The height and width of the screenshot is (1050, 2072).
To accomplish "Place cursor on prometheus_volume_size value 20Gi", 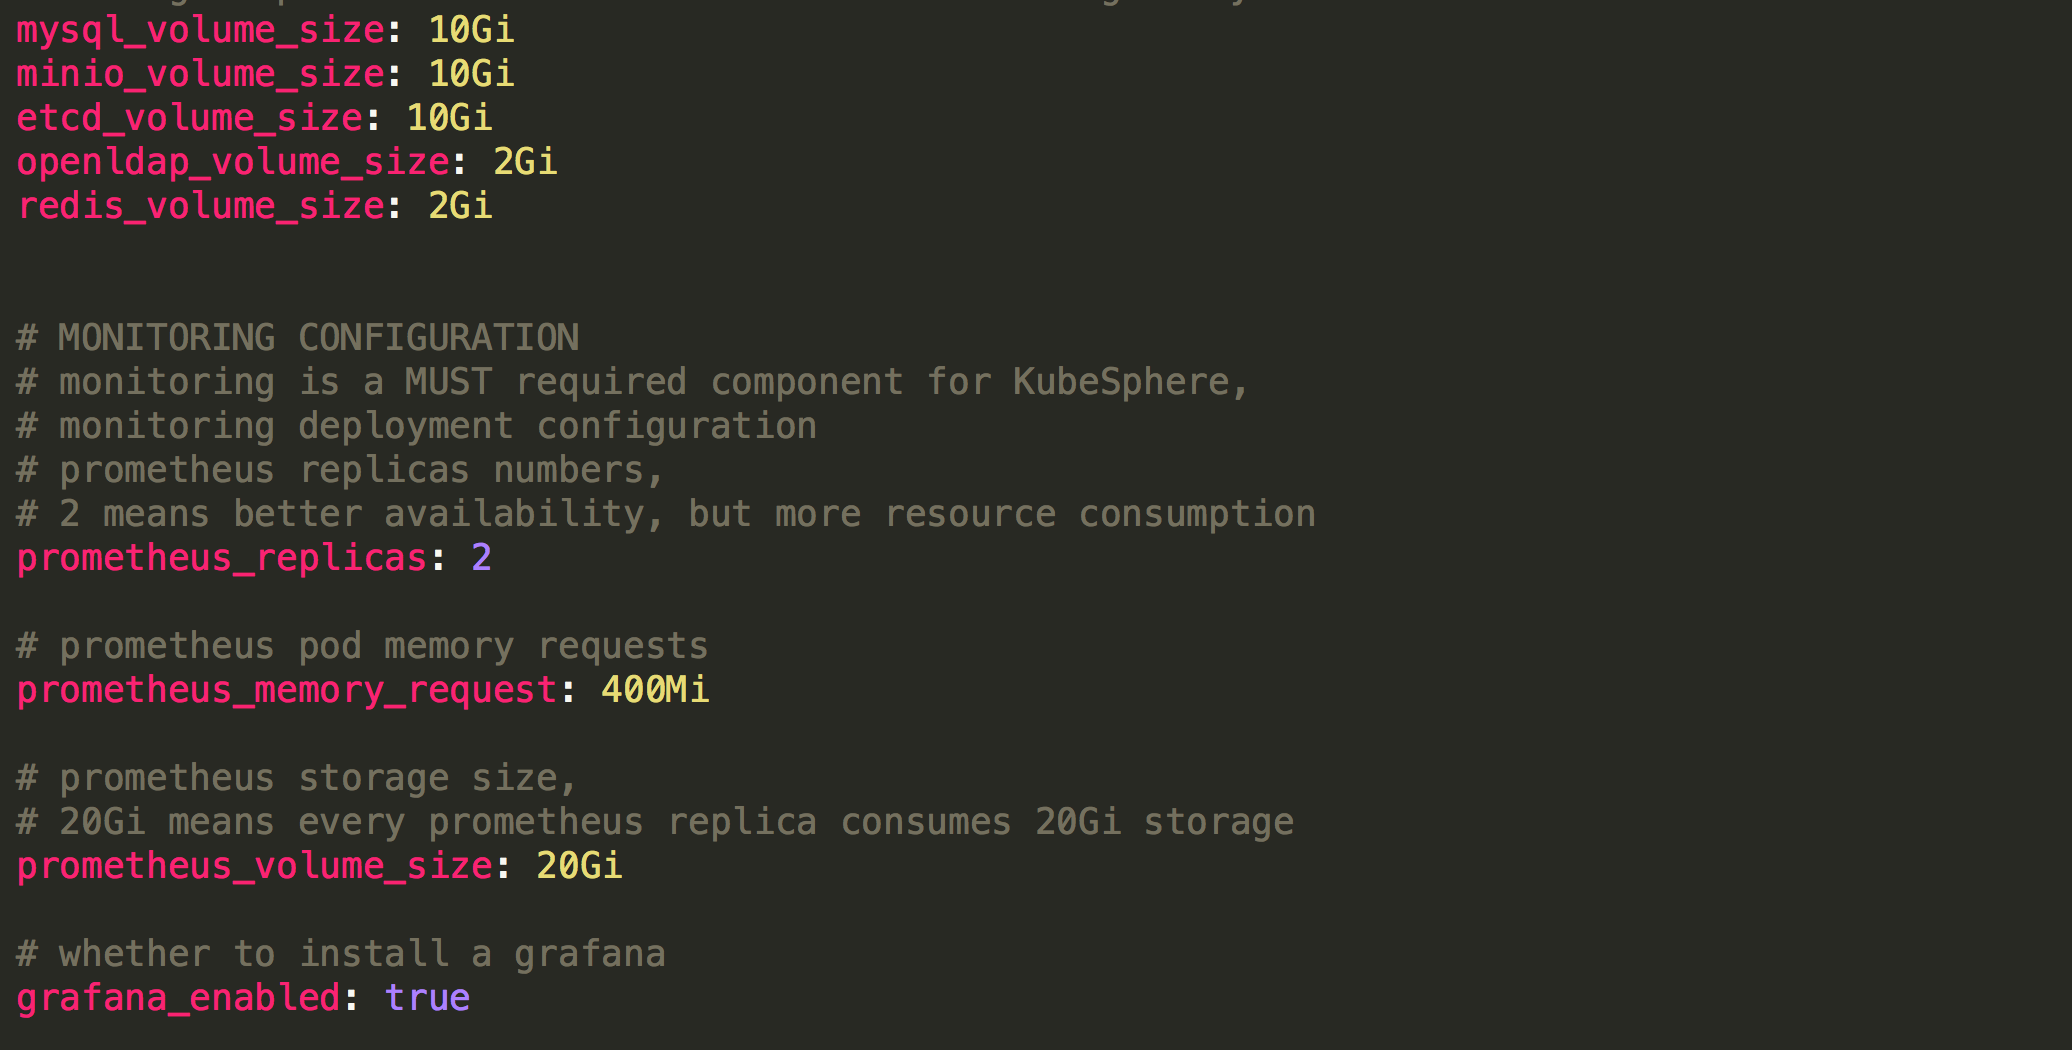I will click(579, 866).
